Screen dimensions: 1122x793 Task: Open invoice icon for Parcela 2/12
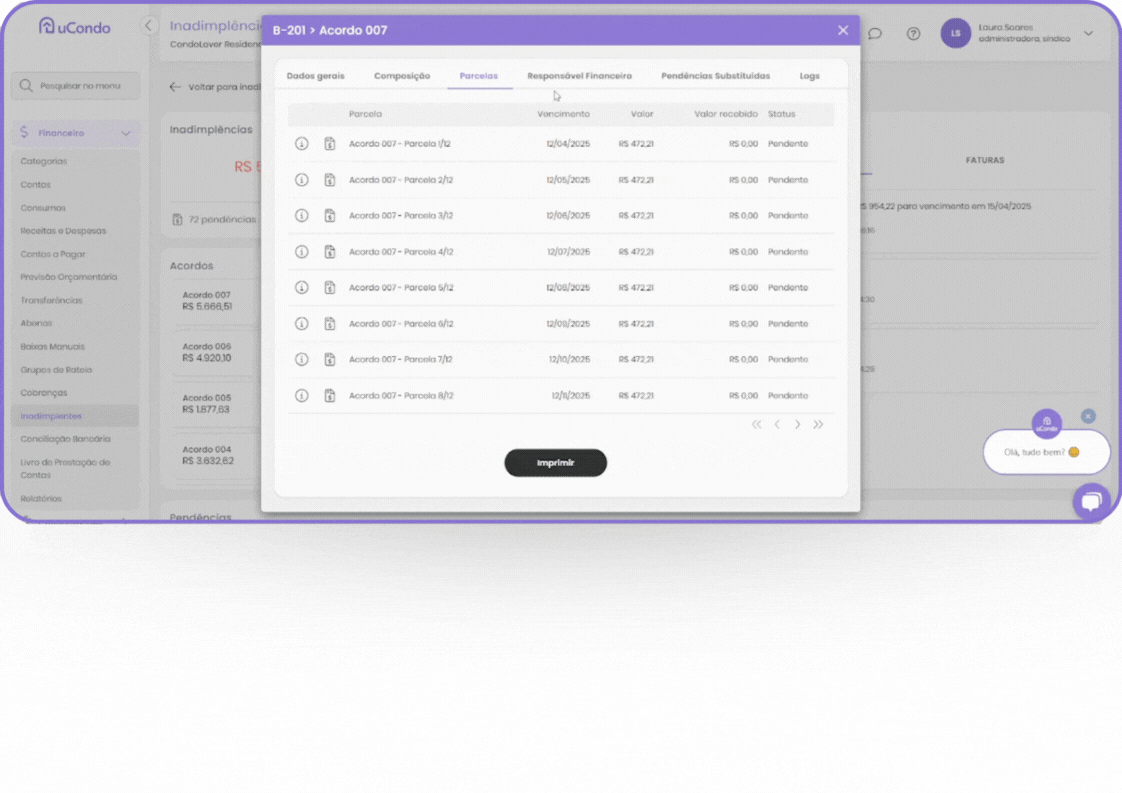(x=329, y=180)
